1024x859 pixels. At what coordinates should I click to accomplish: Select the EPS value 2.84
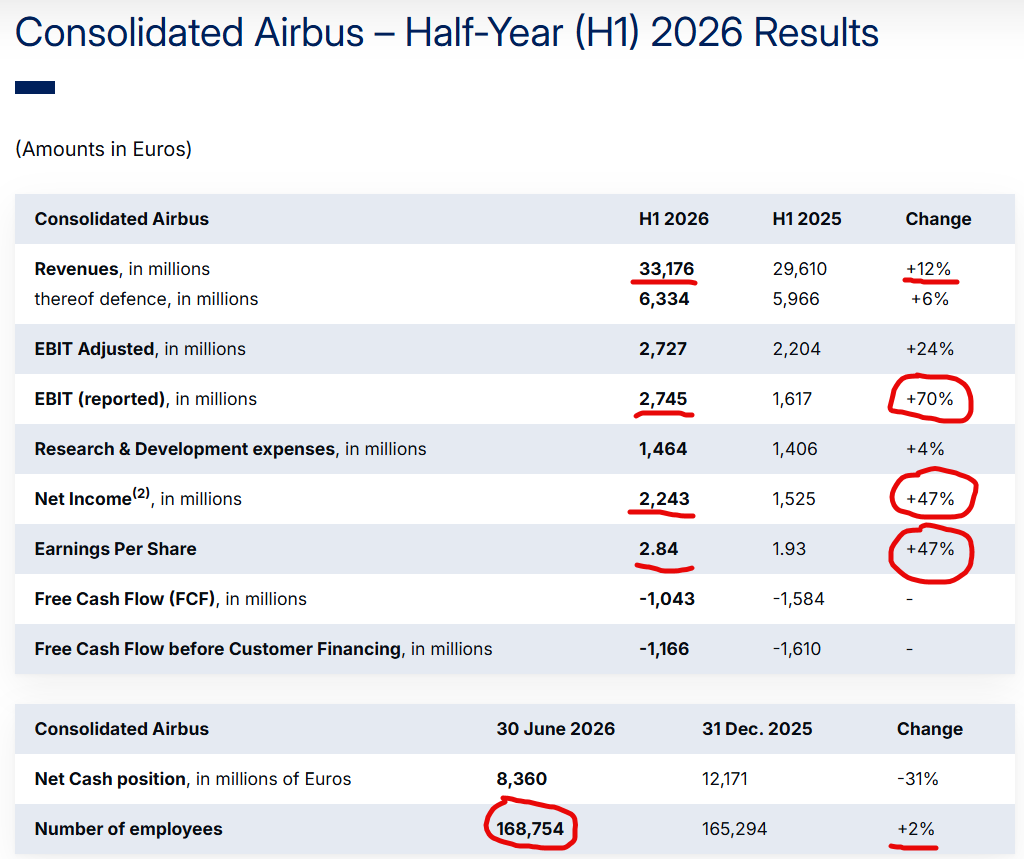click(x=658, y=549)
